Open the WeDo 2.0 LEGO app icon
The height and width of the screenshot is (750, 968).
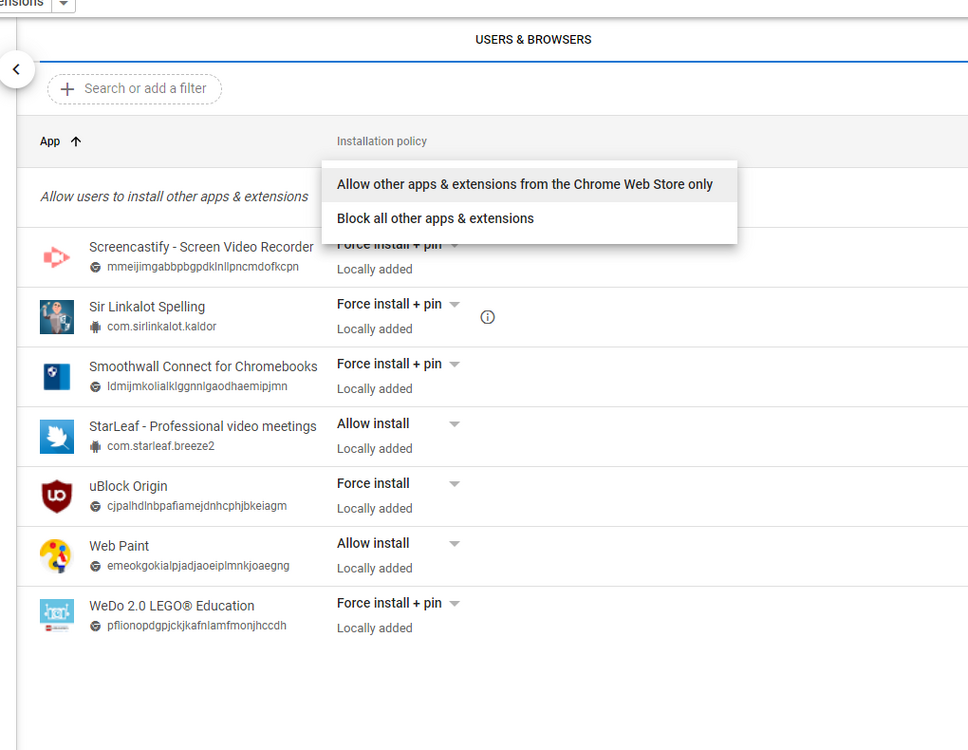point(57,615)
